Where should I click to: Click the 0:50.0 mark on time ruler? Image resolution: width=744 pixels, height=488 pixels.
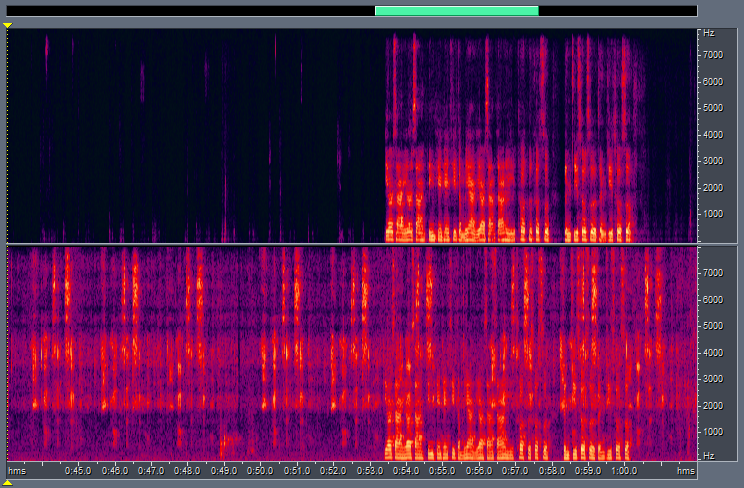(x=260, y=470)
